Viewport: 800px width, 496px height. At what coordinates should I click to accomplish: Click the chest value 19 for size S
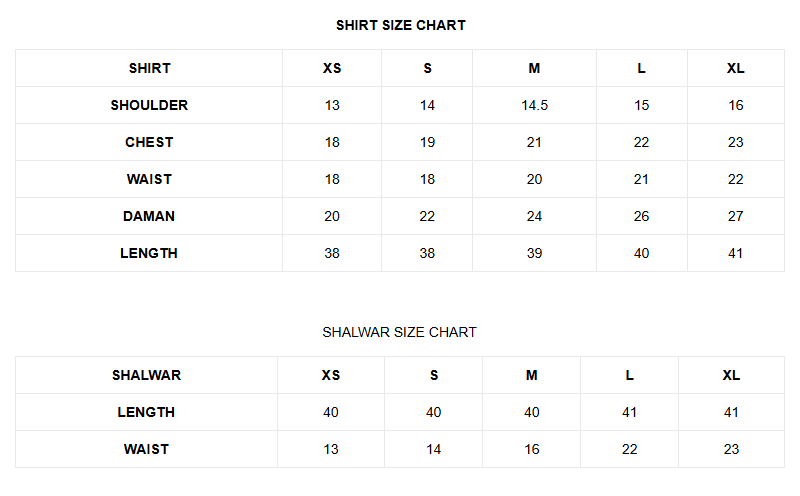[427, 142]
